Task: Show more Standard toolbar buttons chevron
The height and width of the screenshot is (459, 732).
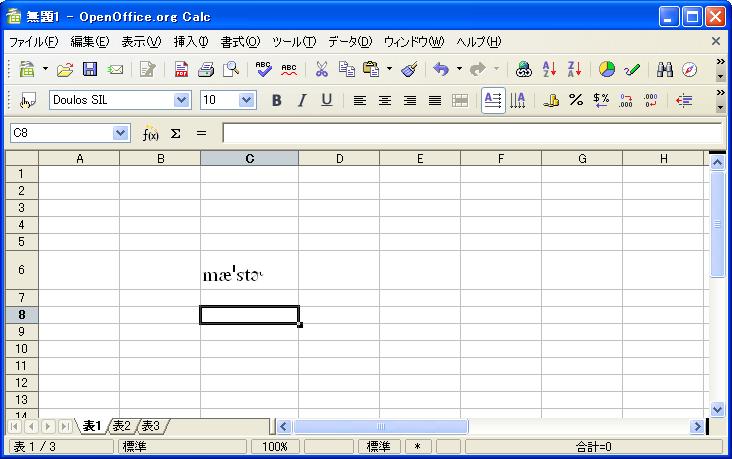Action: (x=721, y=62)
